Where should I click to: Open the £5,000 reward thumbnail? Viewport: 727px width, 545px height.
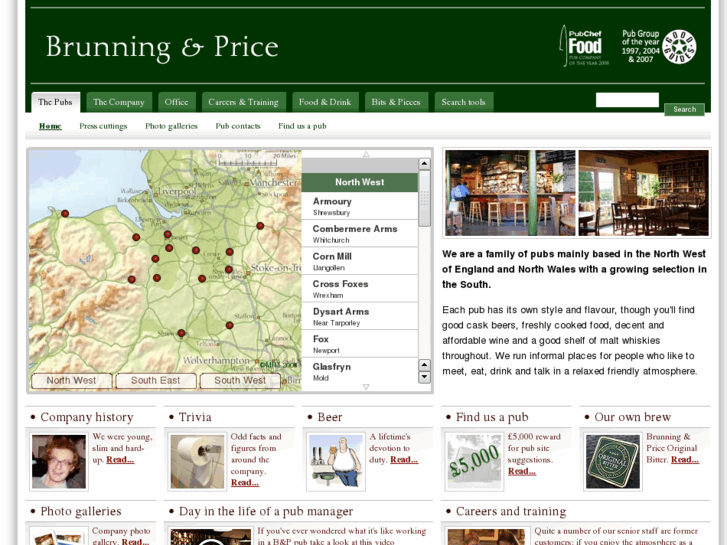coord(474,462)
